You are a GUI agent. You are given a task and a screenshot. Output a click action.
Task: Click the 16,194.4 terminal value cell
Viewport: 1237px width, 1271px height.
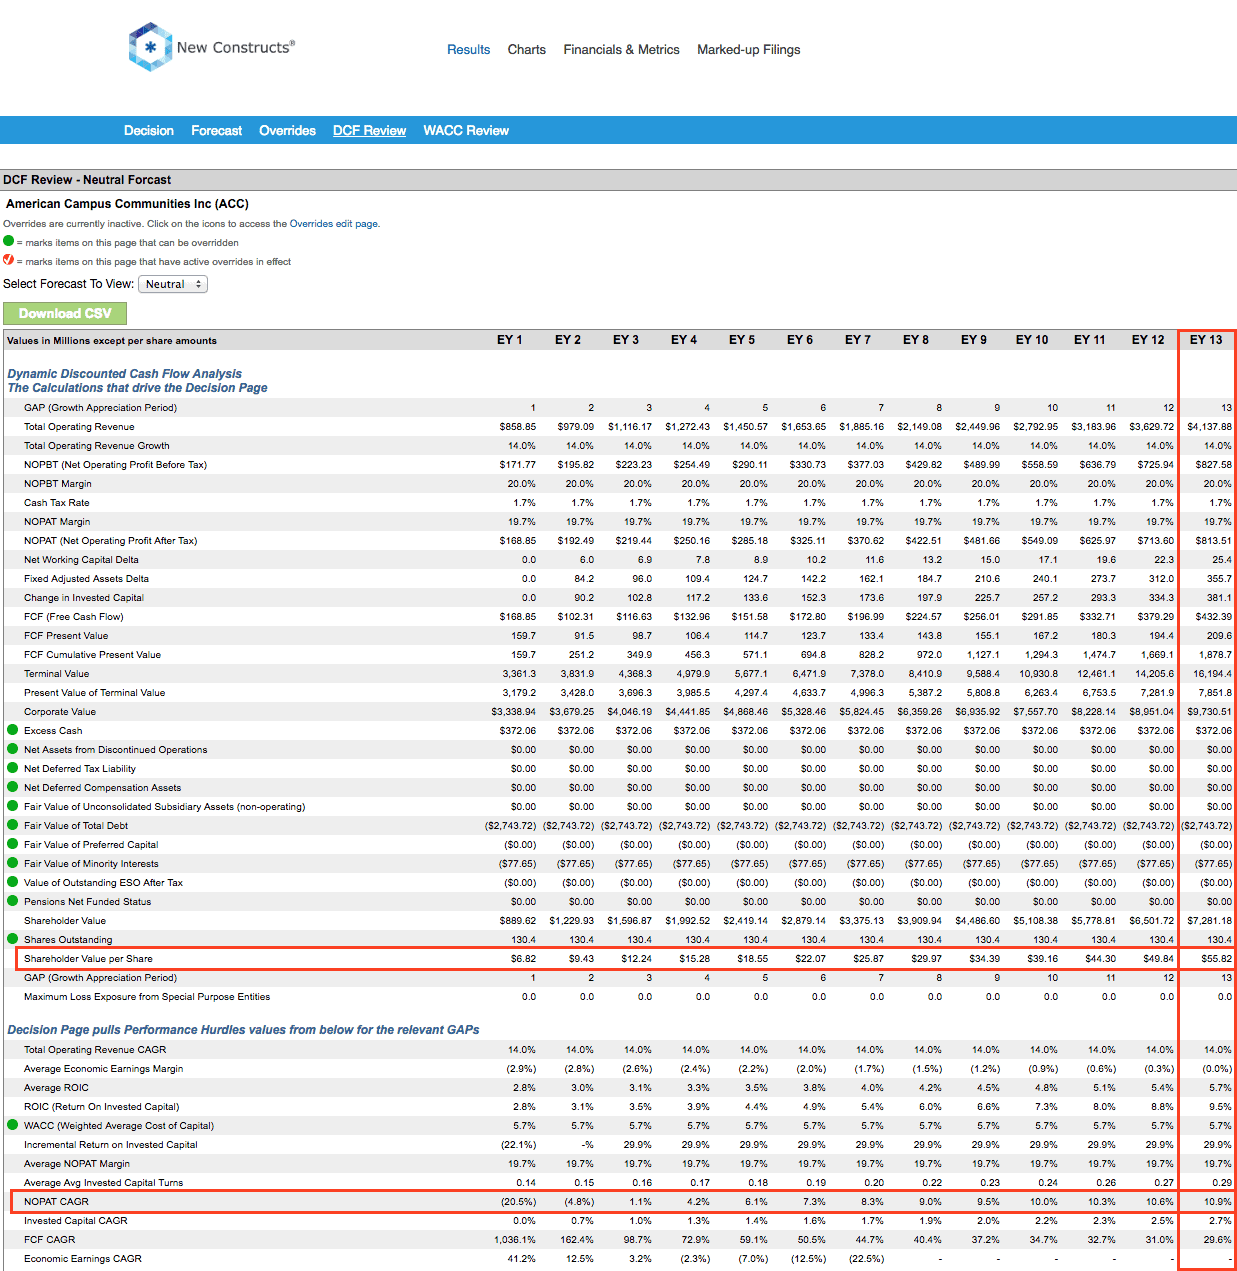1213,674
